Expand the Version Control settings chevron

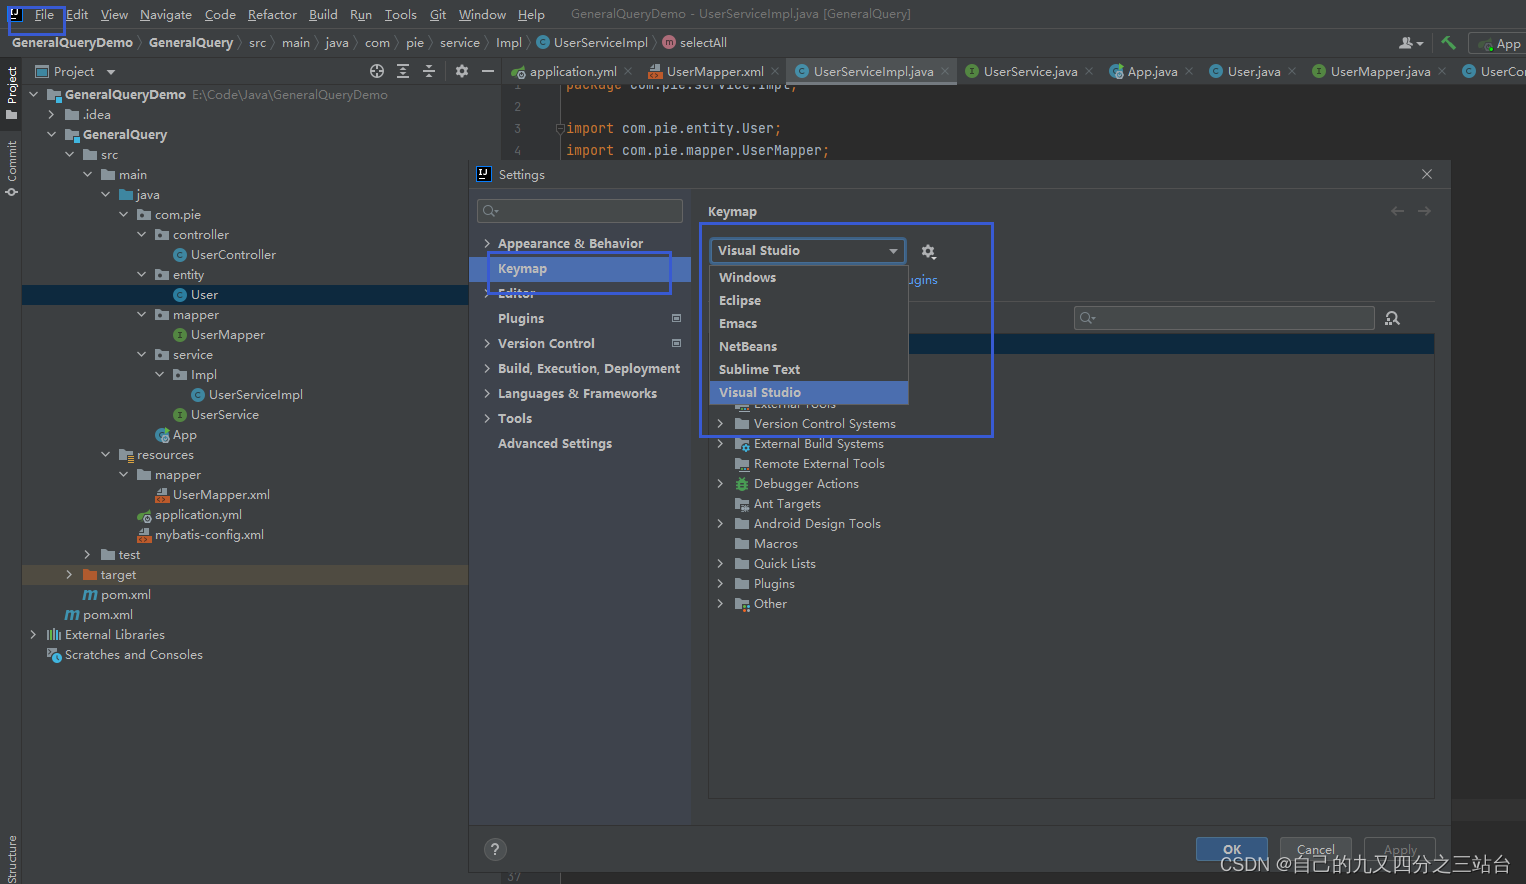[487, 343]
